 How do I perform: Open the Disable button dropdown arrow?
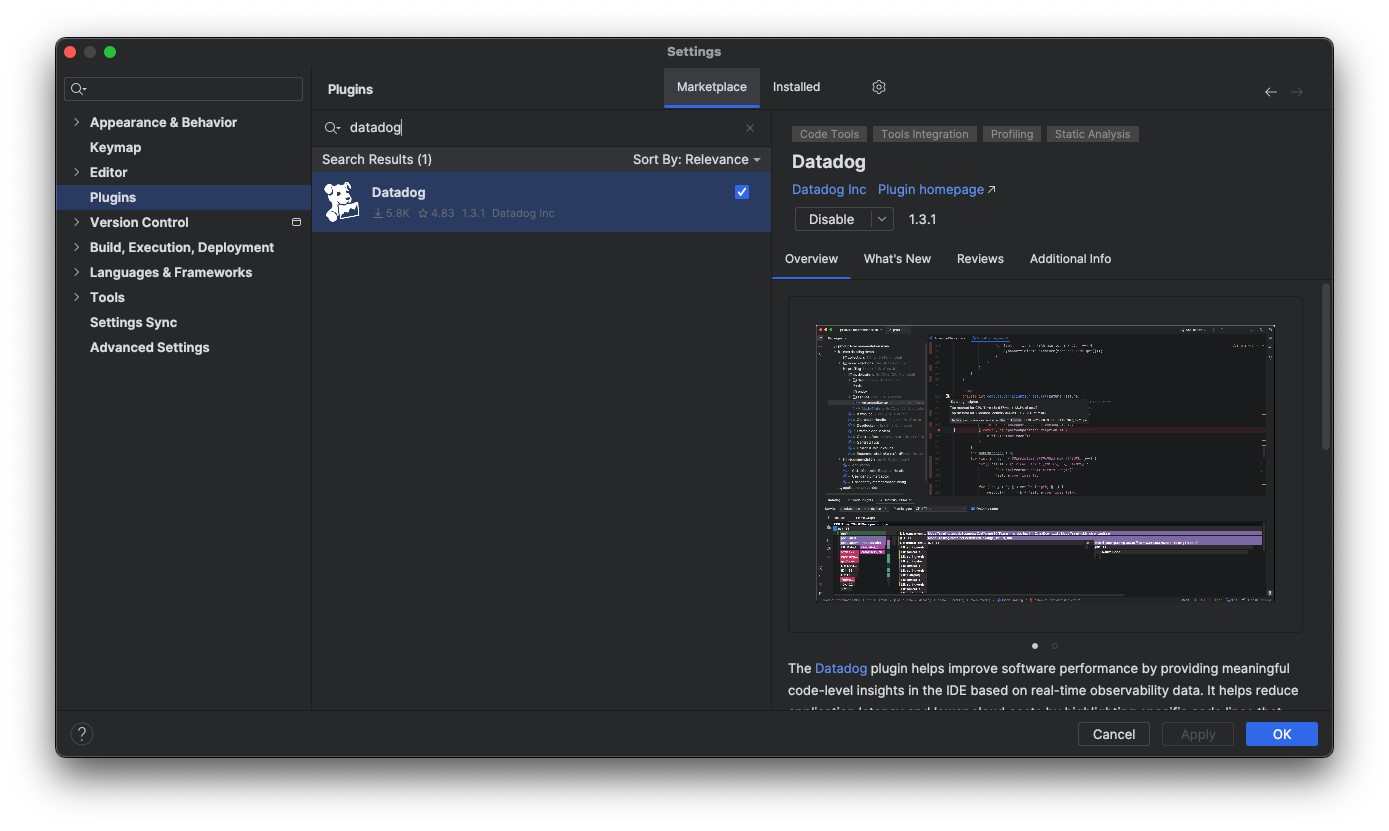(x=881, y=219)
